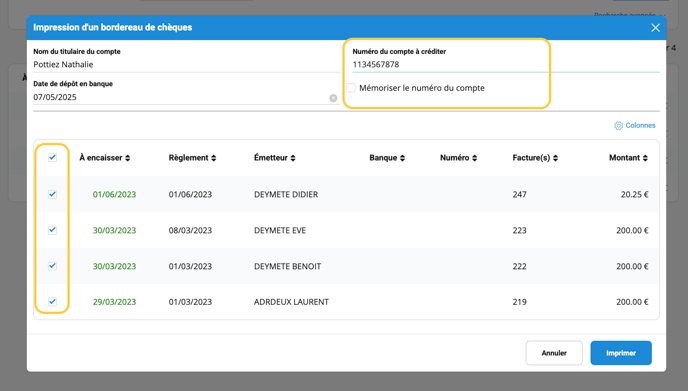Sort by Numéro column arrows
The image size is (688, 391).
point(474,158)
